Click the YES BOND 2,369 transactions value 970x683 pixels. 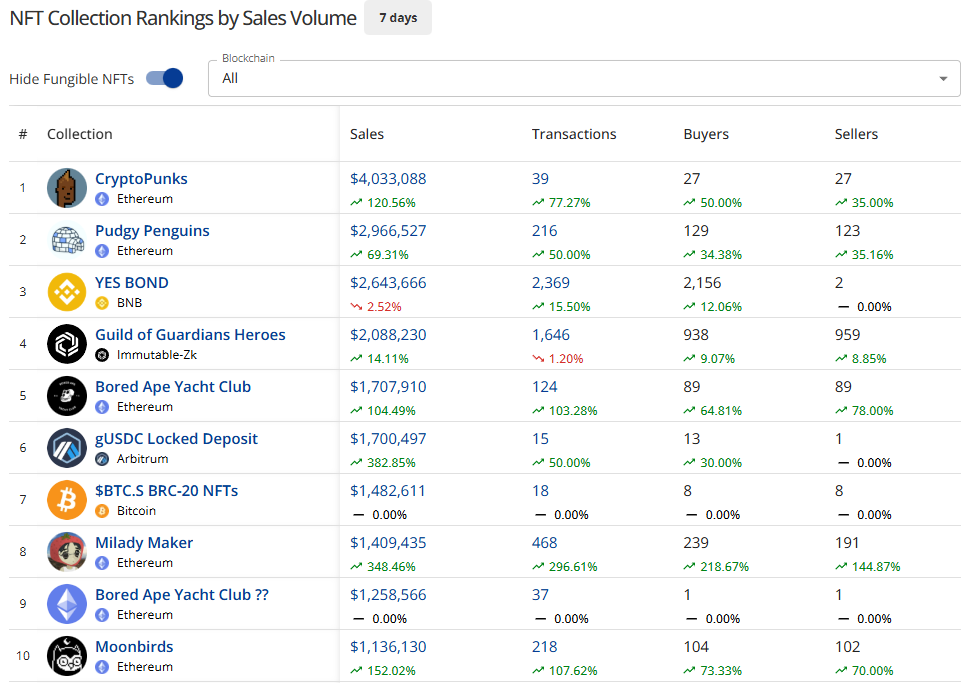pyautogui.click(x=551, y=283)
